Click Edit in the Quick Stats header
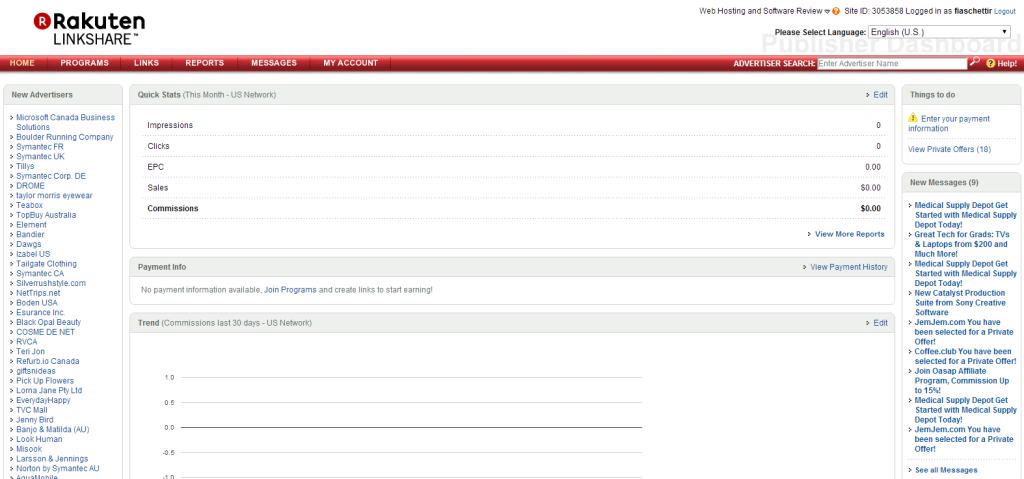 (880, 95)
